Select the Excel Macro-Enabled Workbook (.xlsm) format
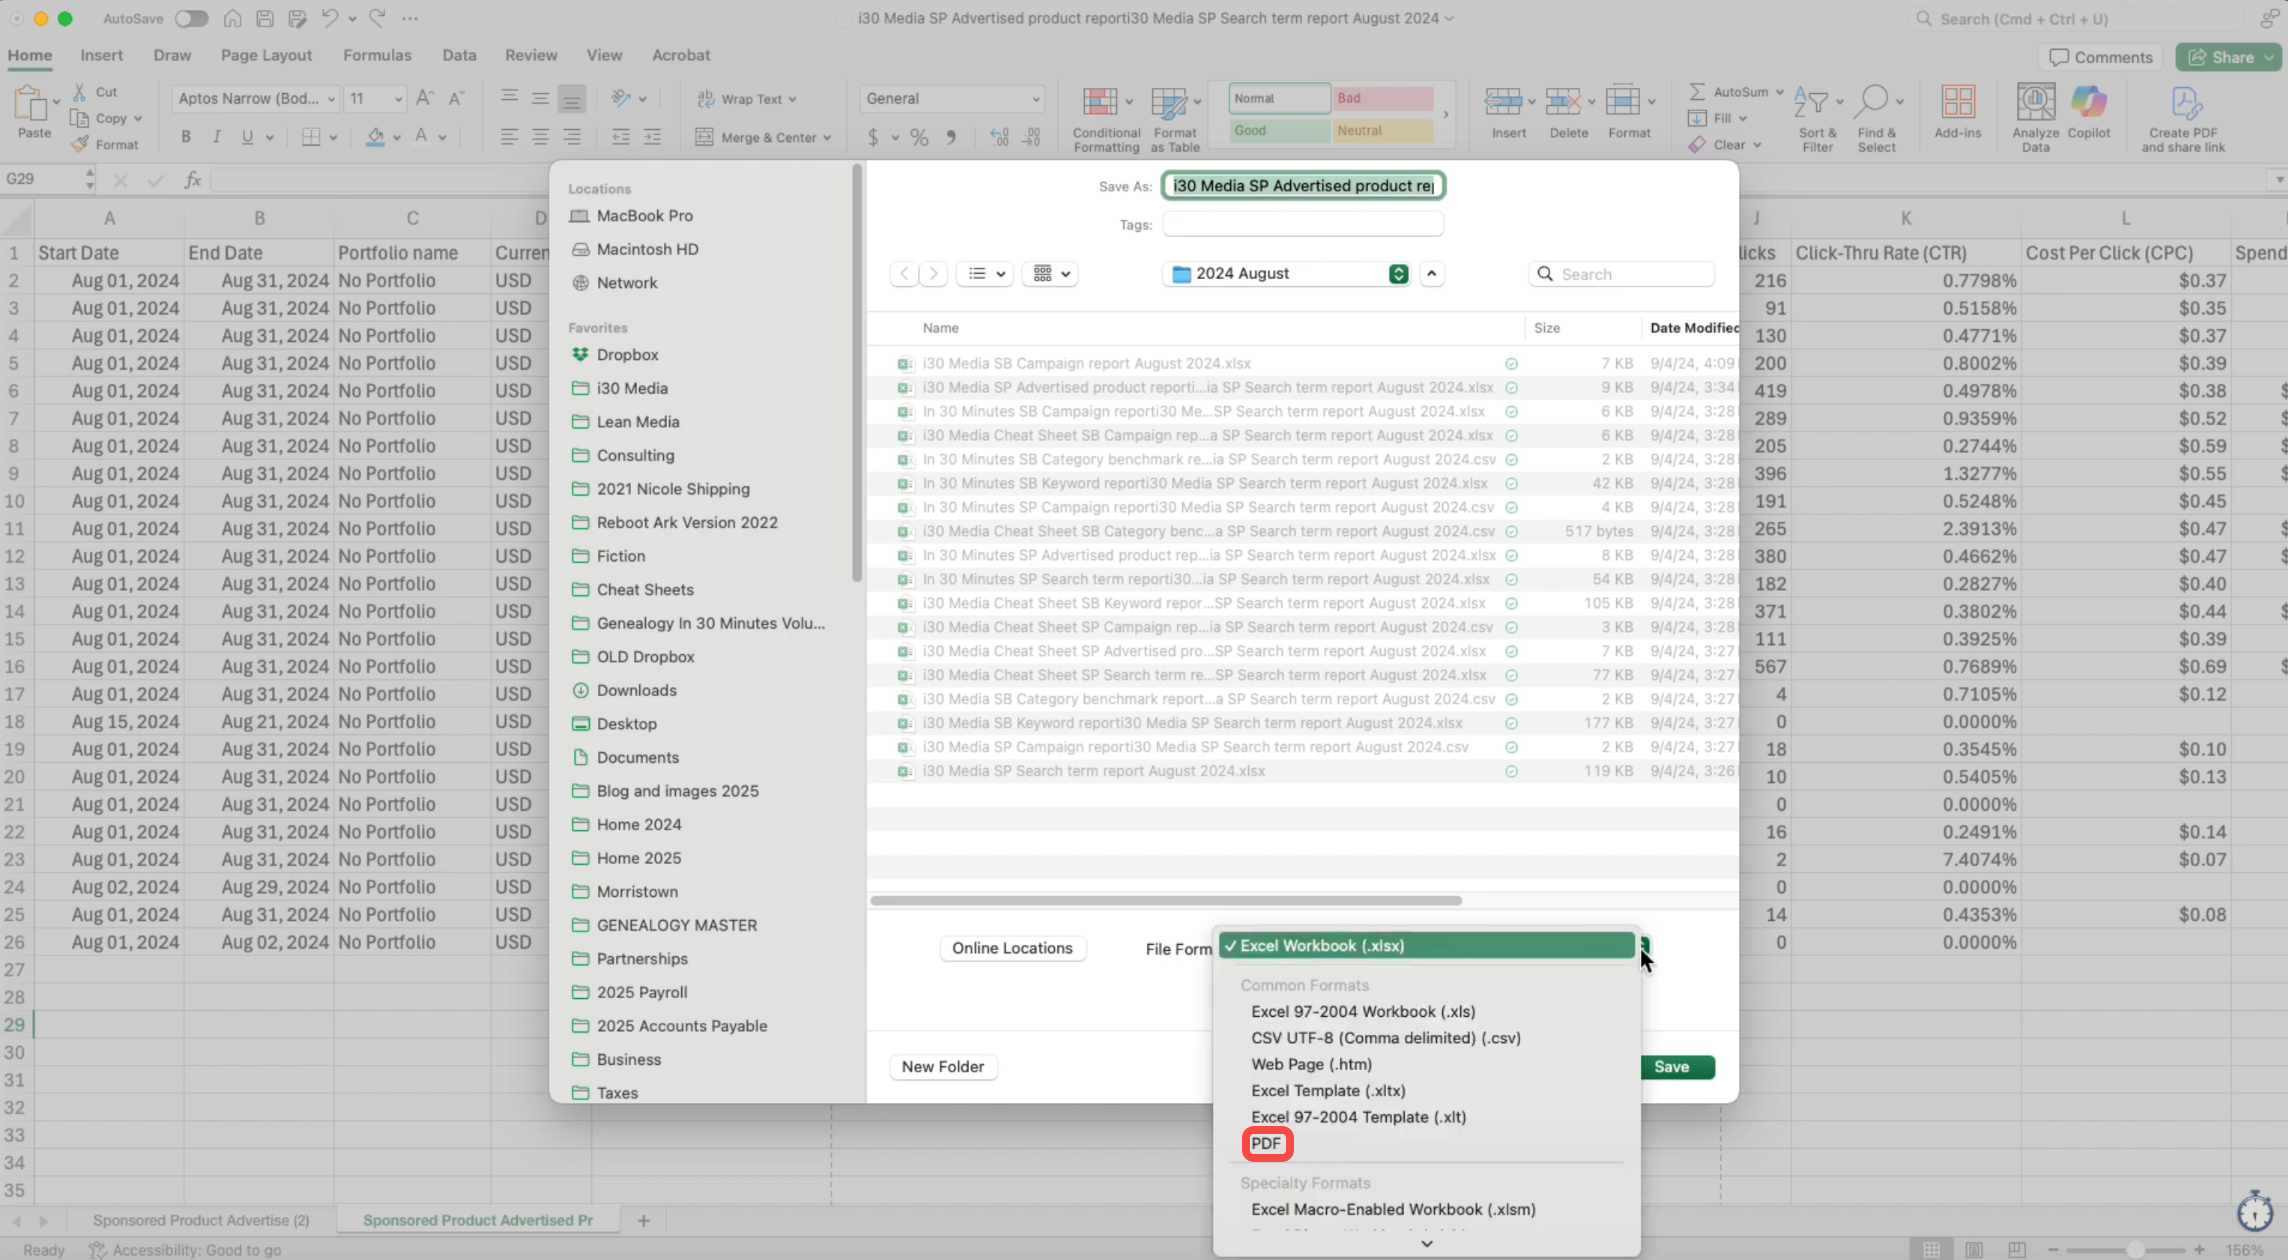Image resolution: width=2288 pixels, height=1260 pixels. click(x=1393, y=1209)
